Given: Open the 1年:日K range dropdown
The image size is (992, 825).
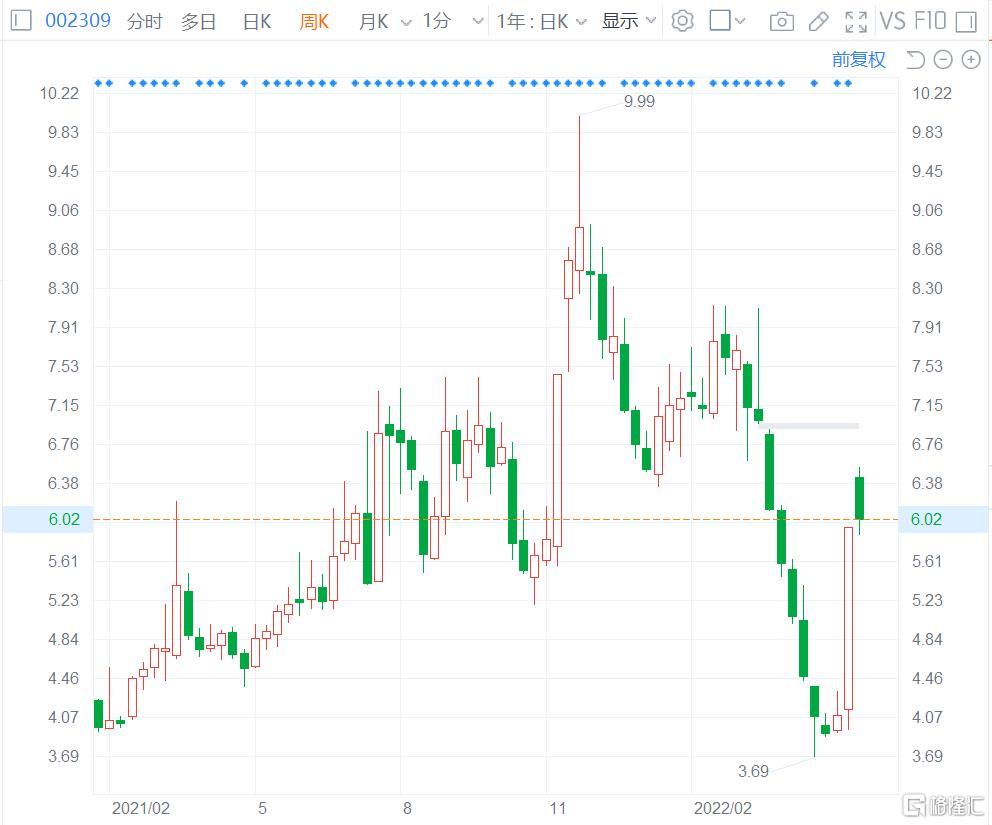Looking at the screenshot, I should point(542,21).
